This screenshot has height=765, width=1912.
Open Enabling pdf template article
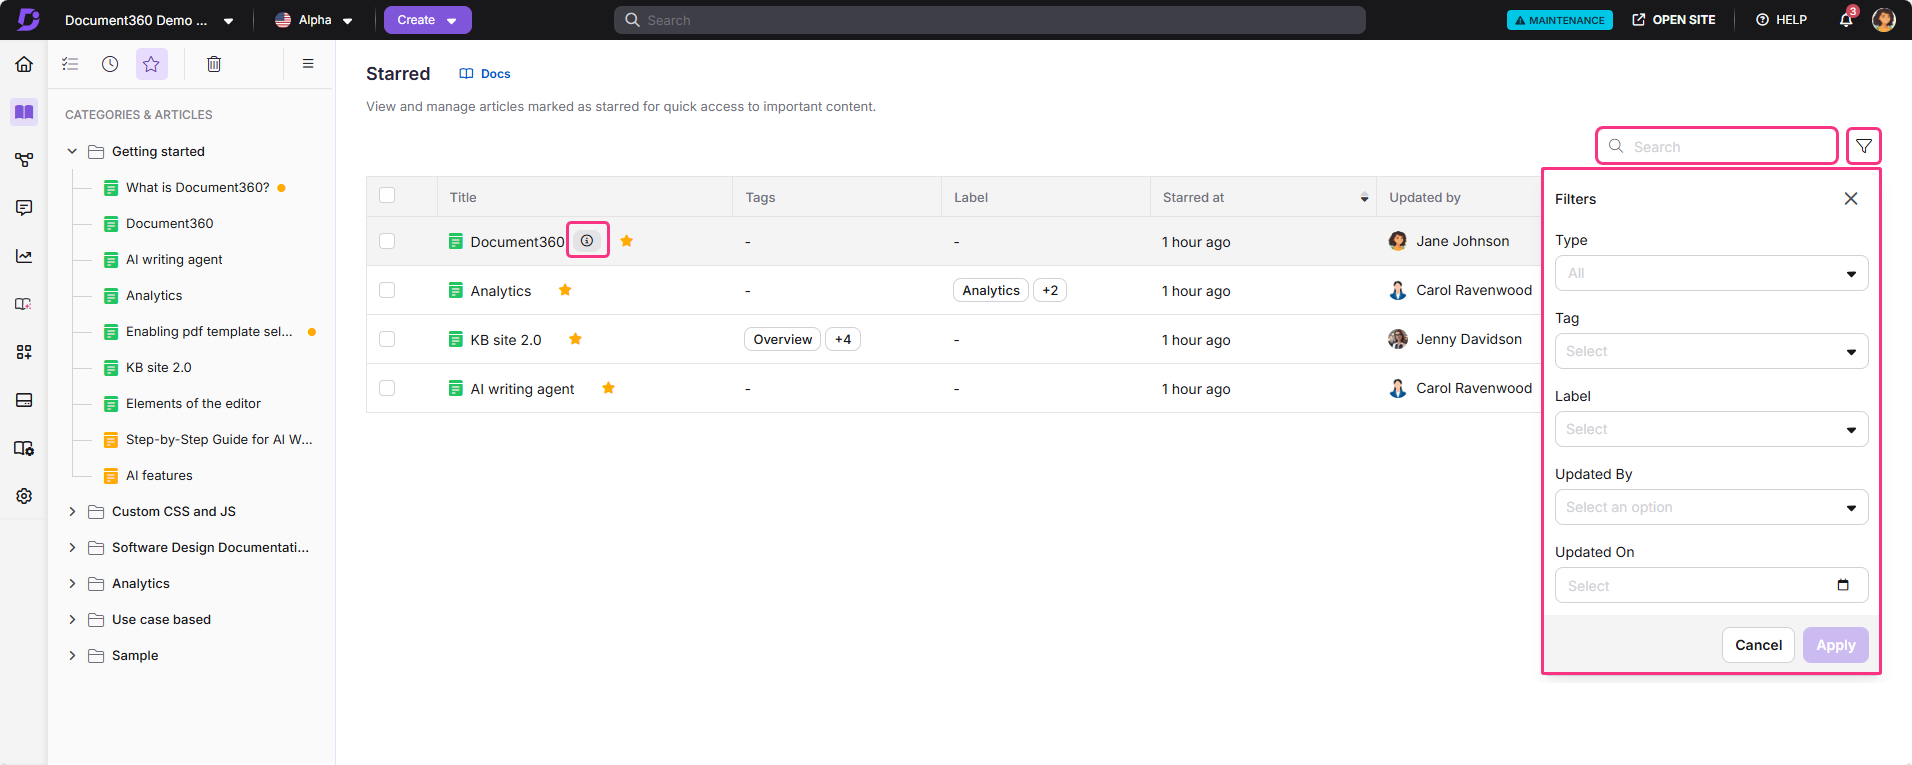pyautogui.click(x=209, y=331)
